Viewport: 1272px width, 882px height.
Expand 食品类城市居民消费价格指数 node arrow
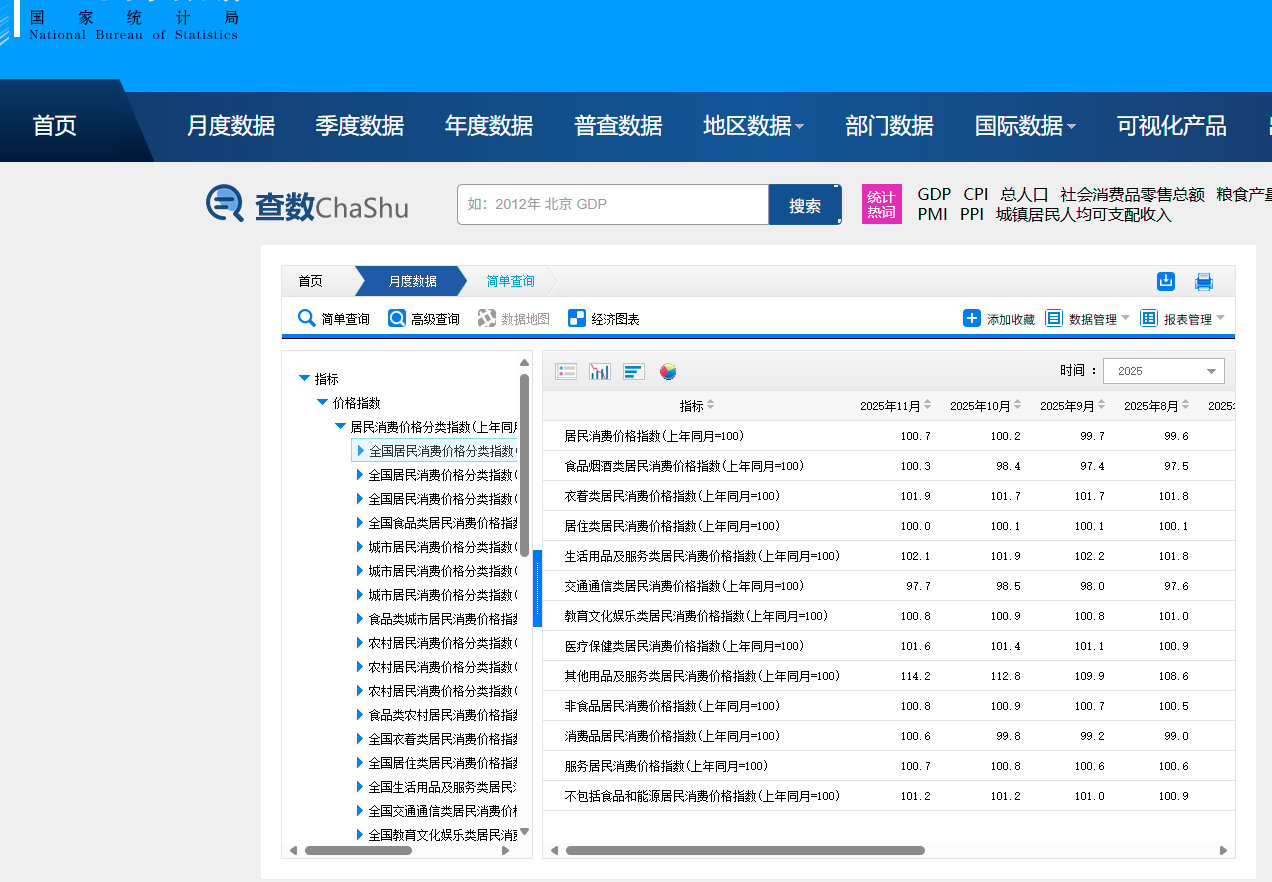360,619
